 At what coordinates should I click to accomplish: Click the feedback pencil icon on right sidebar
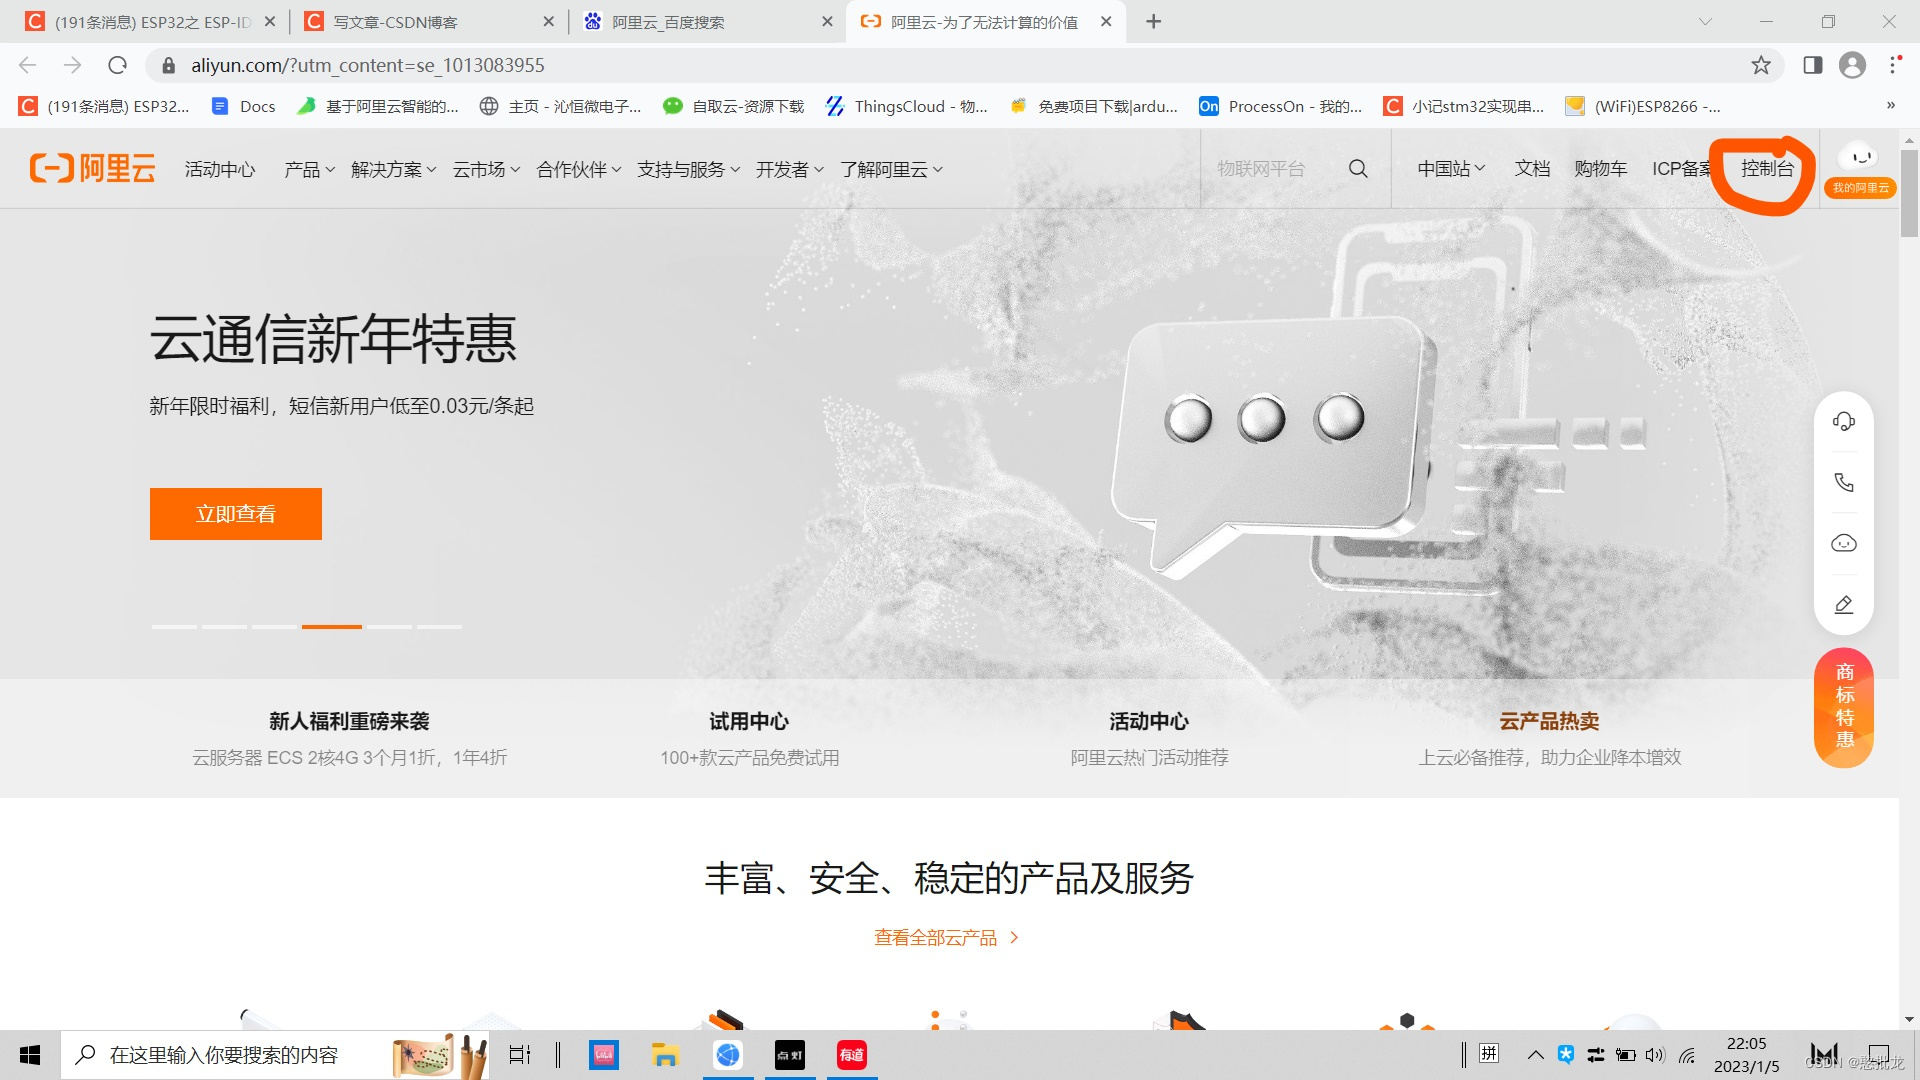1843,604
